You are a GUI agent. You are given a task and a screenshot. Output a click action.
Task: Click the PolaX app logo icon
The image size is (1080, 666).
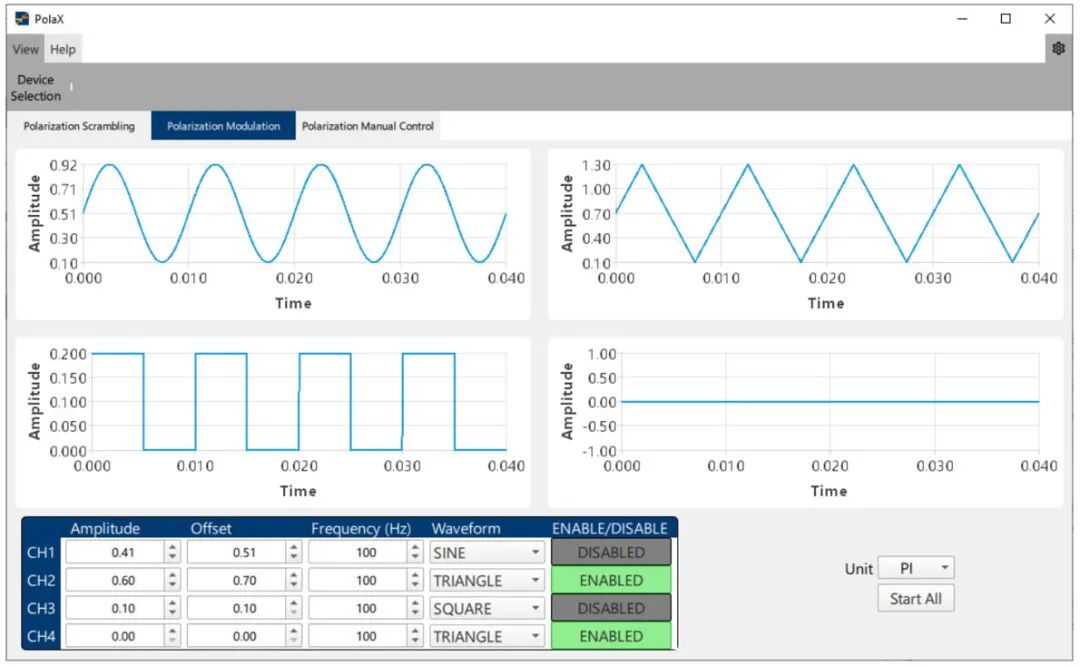click(22, 19)
